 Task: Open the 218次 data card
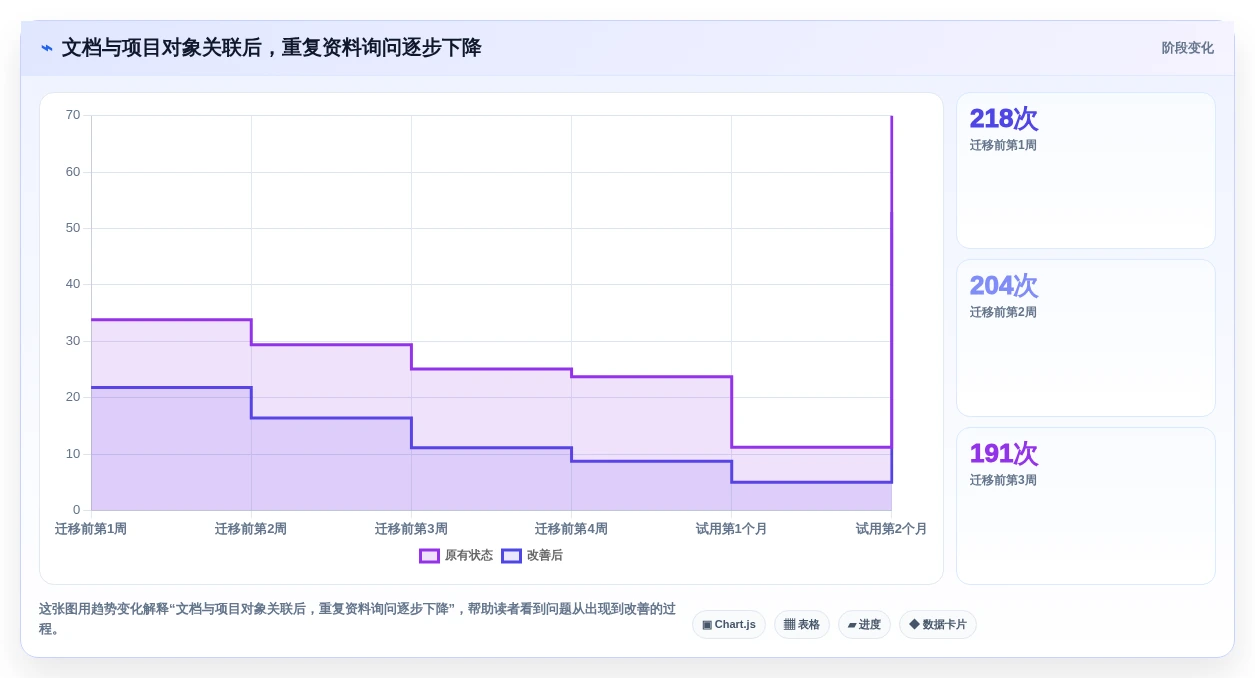click(x=1086, y=171)
